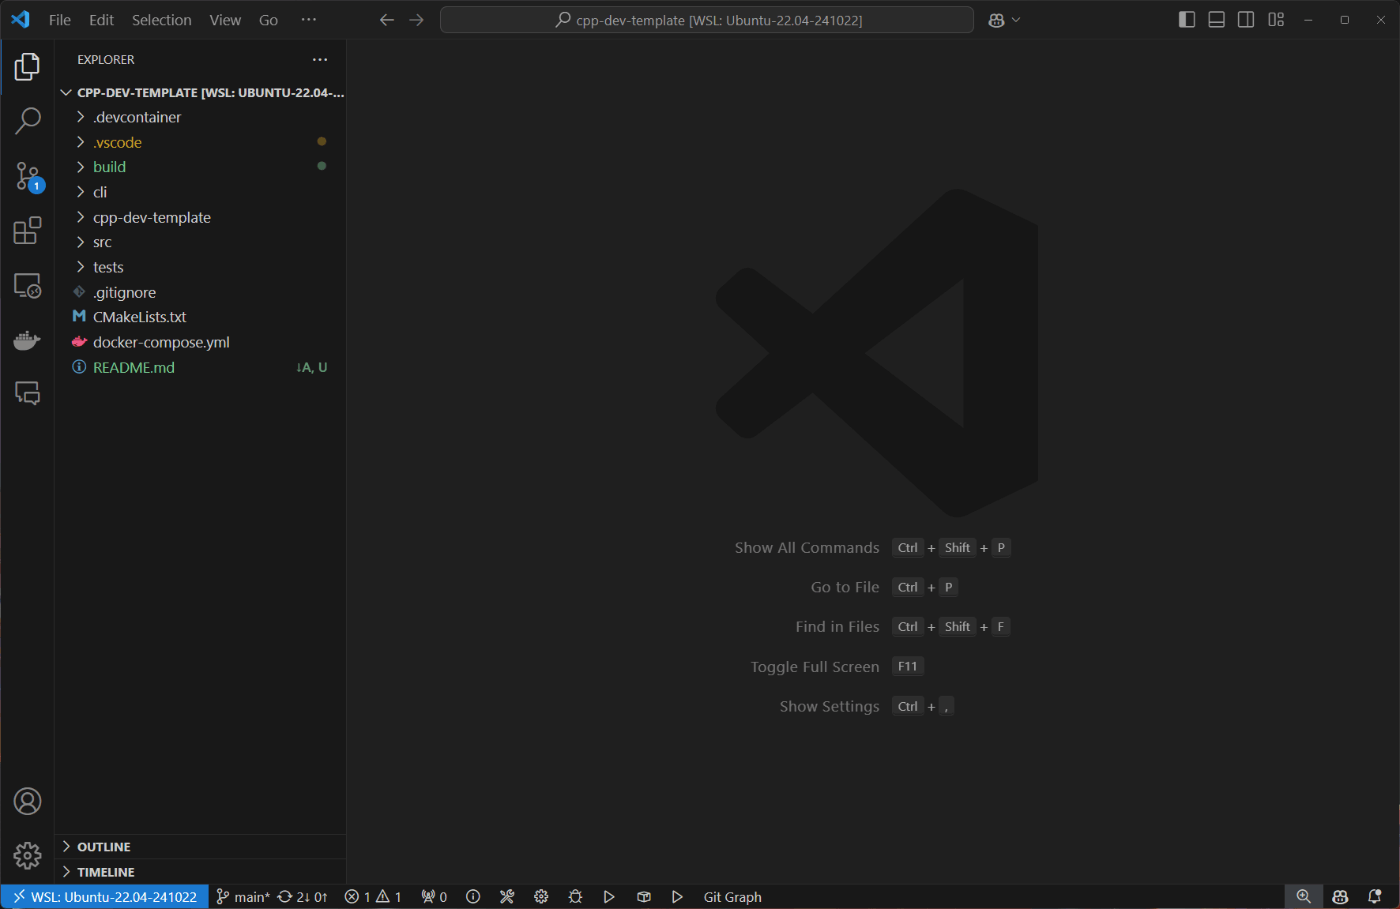This screenshot has height=909, width=1400.
Task: Open Git Graph from status bar
Action: click(x=733, y=897)
